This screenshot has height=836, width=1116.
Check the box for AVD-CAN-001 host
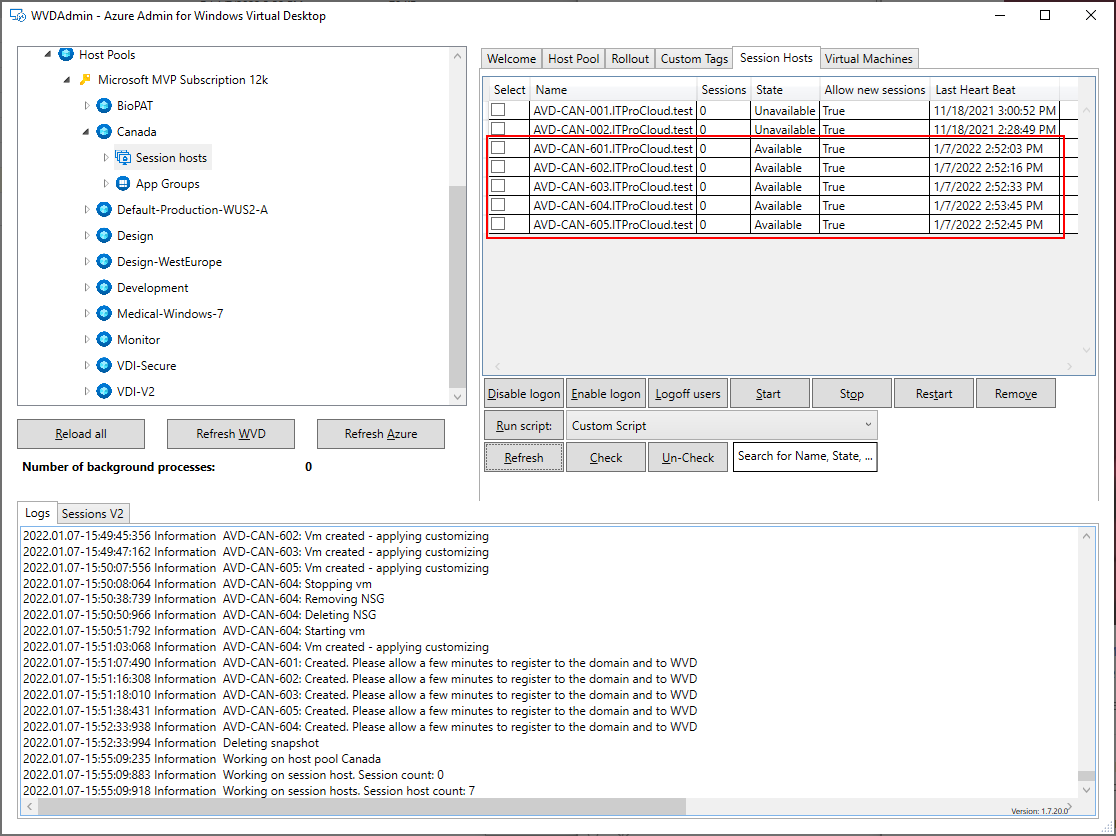click(498, 110)
